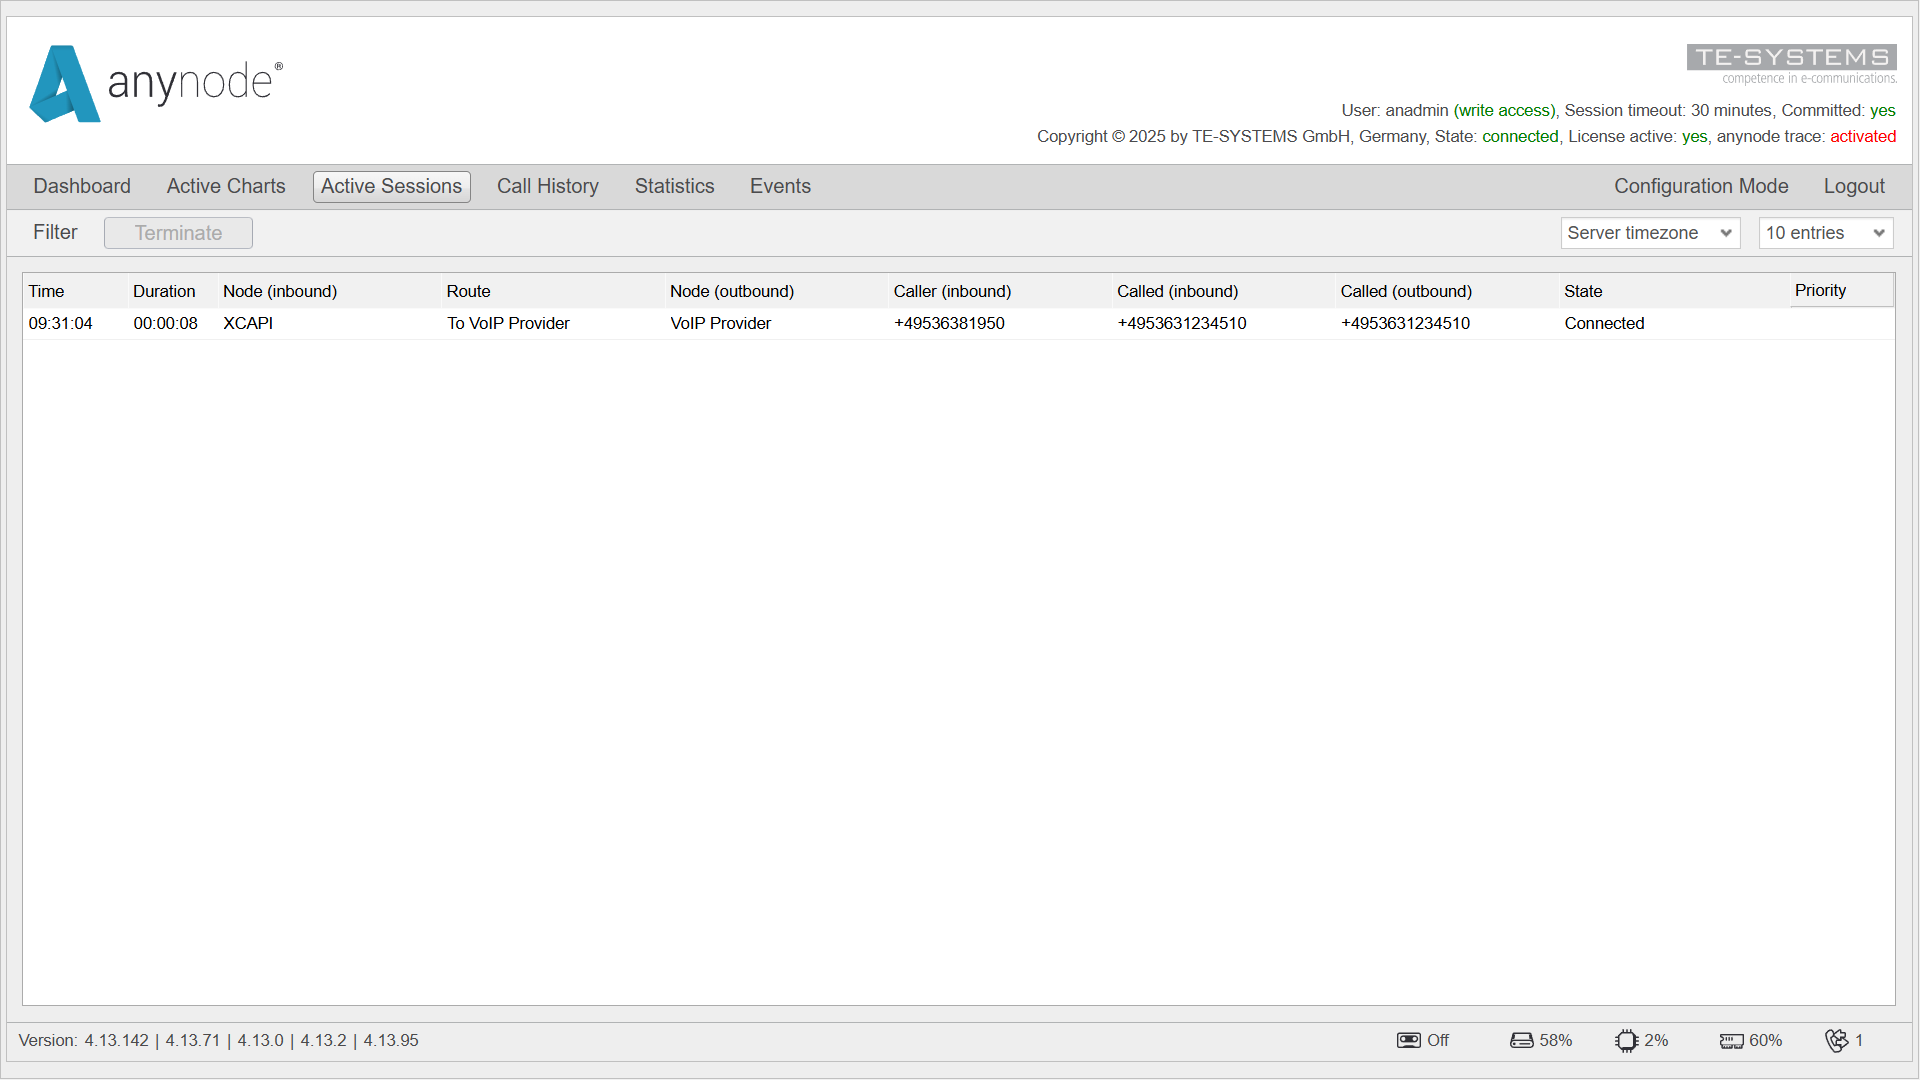Click the recording cassette status icon
1920x1080 pixels.
click(1408, 1040)
